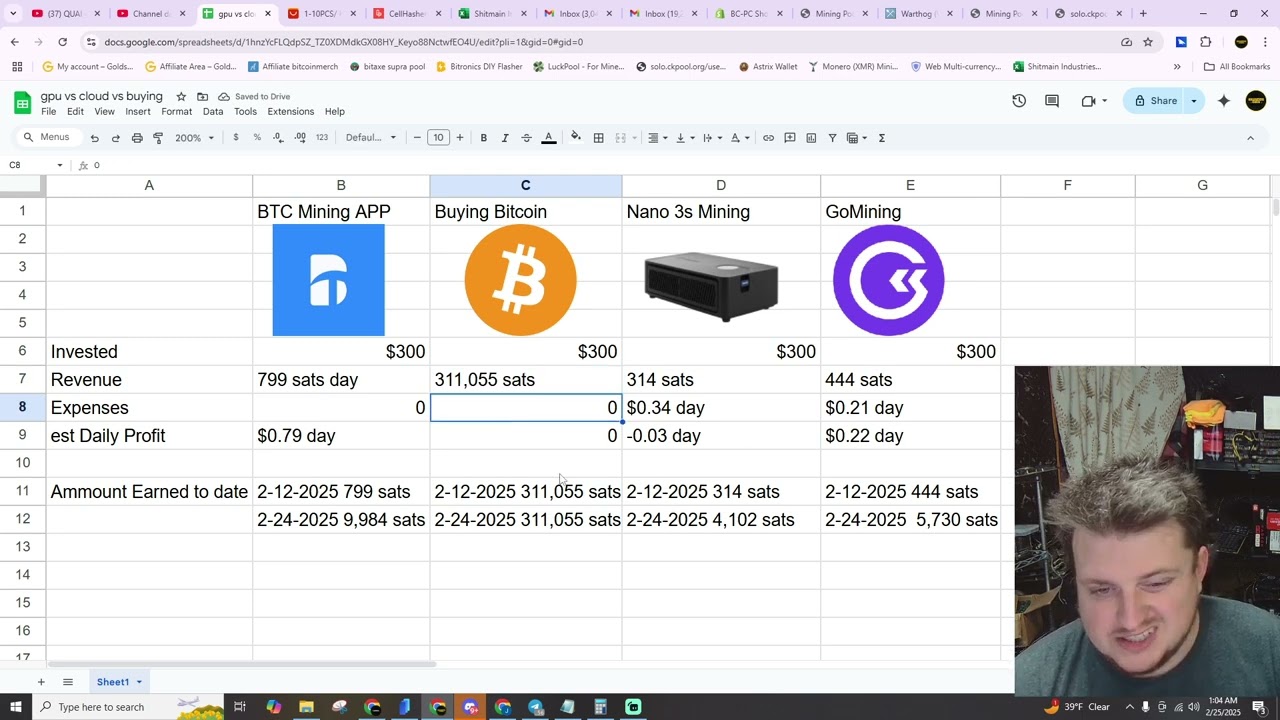1280x720 pixels.
Task: Open the File menu
Action: point(48,112)
